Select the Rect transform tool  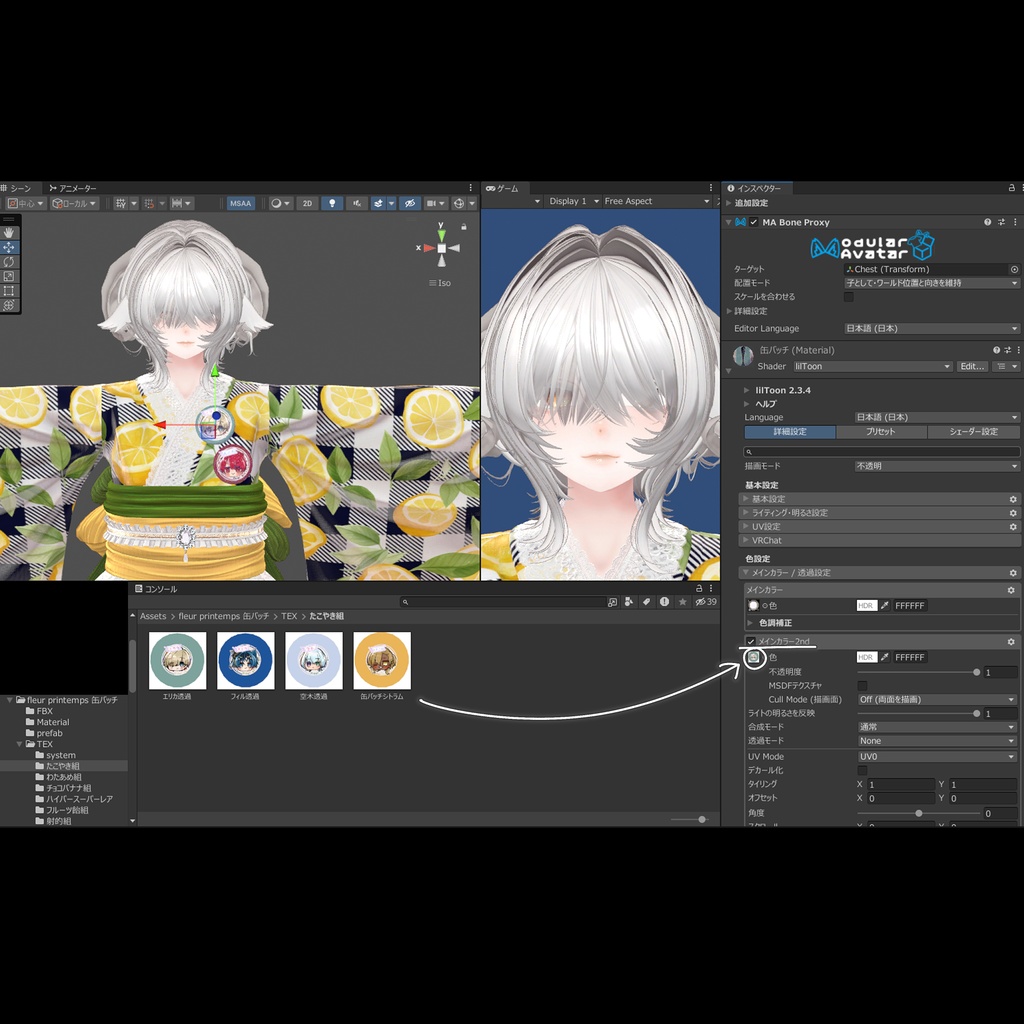click(8, 291)
